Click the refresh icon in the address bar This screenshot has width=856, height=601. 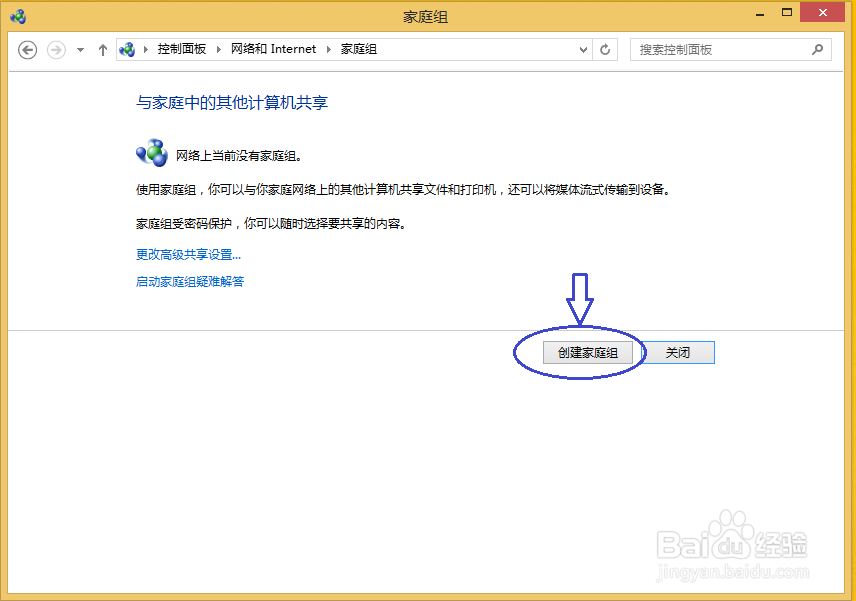[x=605, y=49]
